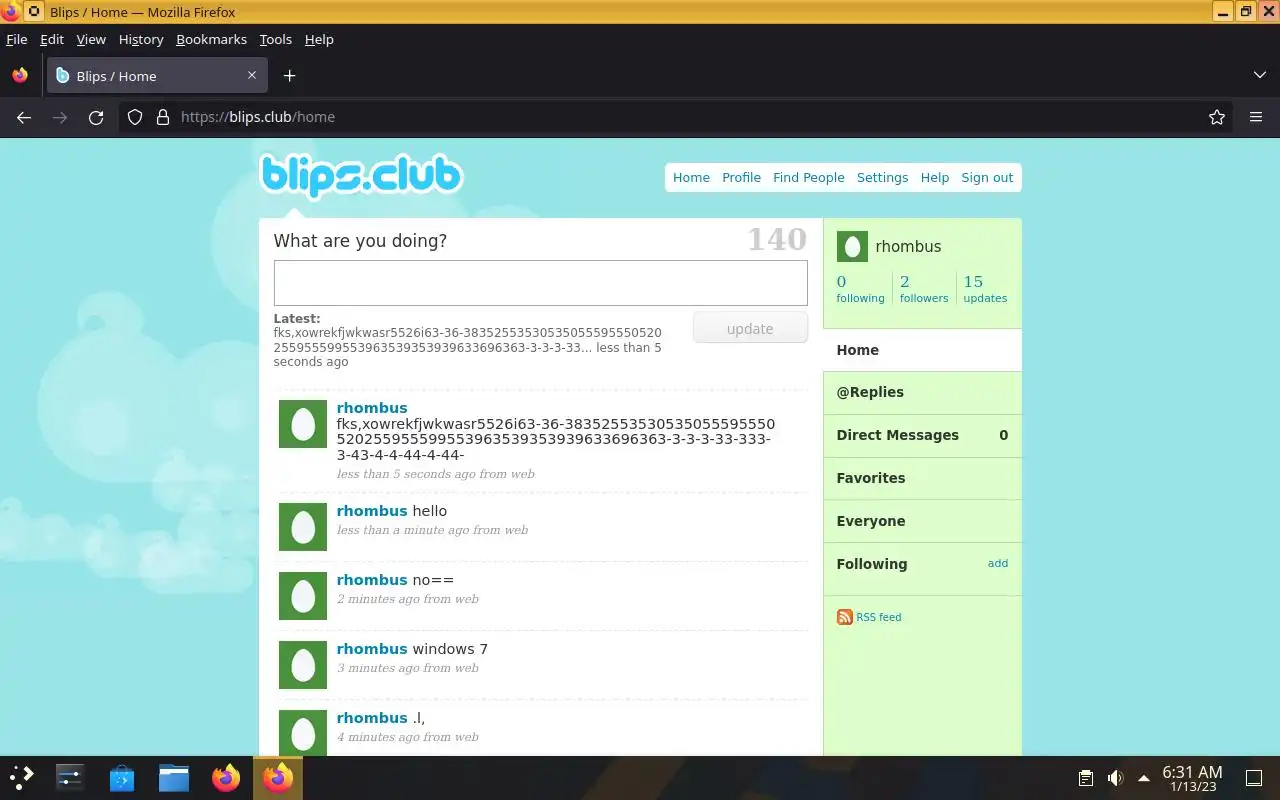Click the RSS feed text link

pyautogui.click(x=879, y=617)
